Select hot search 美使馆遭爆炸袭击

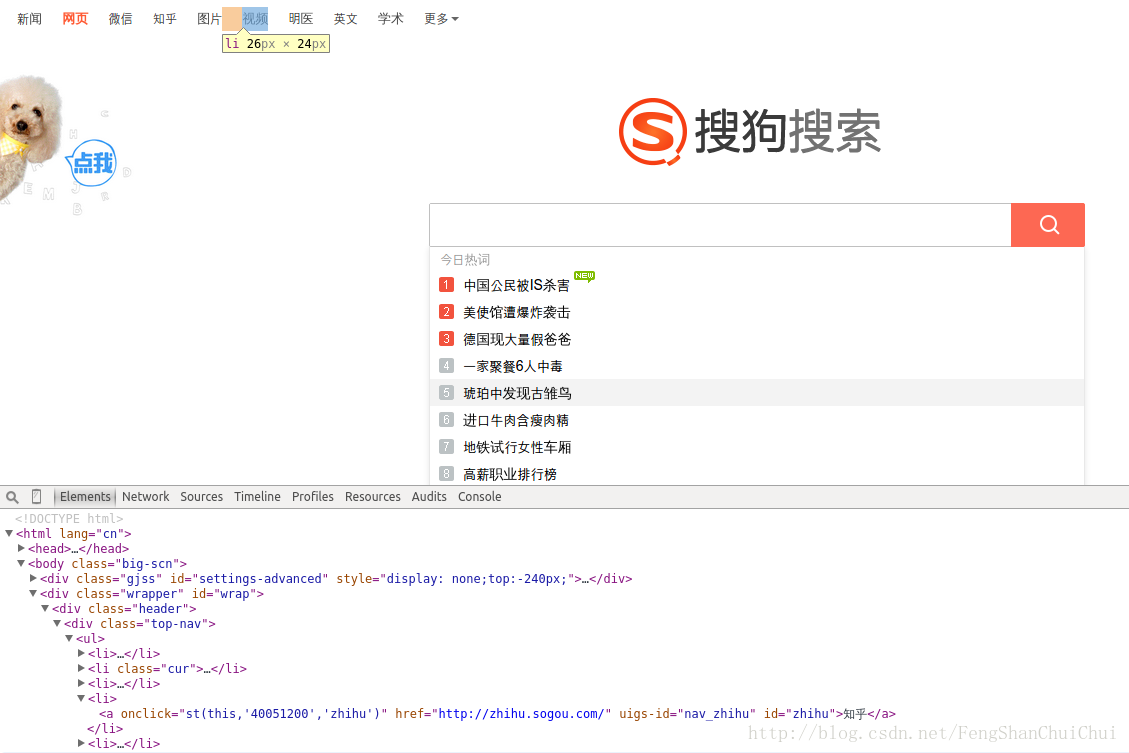click(x=516, y=312)
